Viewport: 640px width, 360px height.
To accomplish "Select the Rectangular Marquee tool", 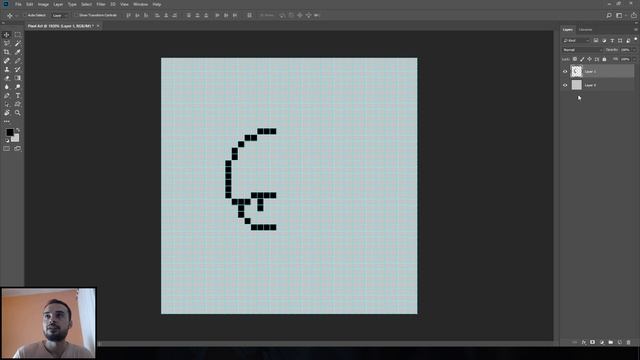I will pyautogui.click(x=18, y=35).
